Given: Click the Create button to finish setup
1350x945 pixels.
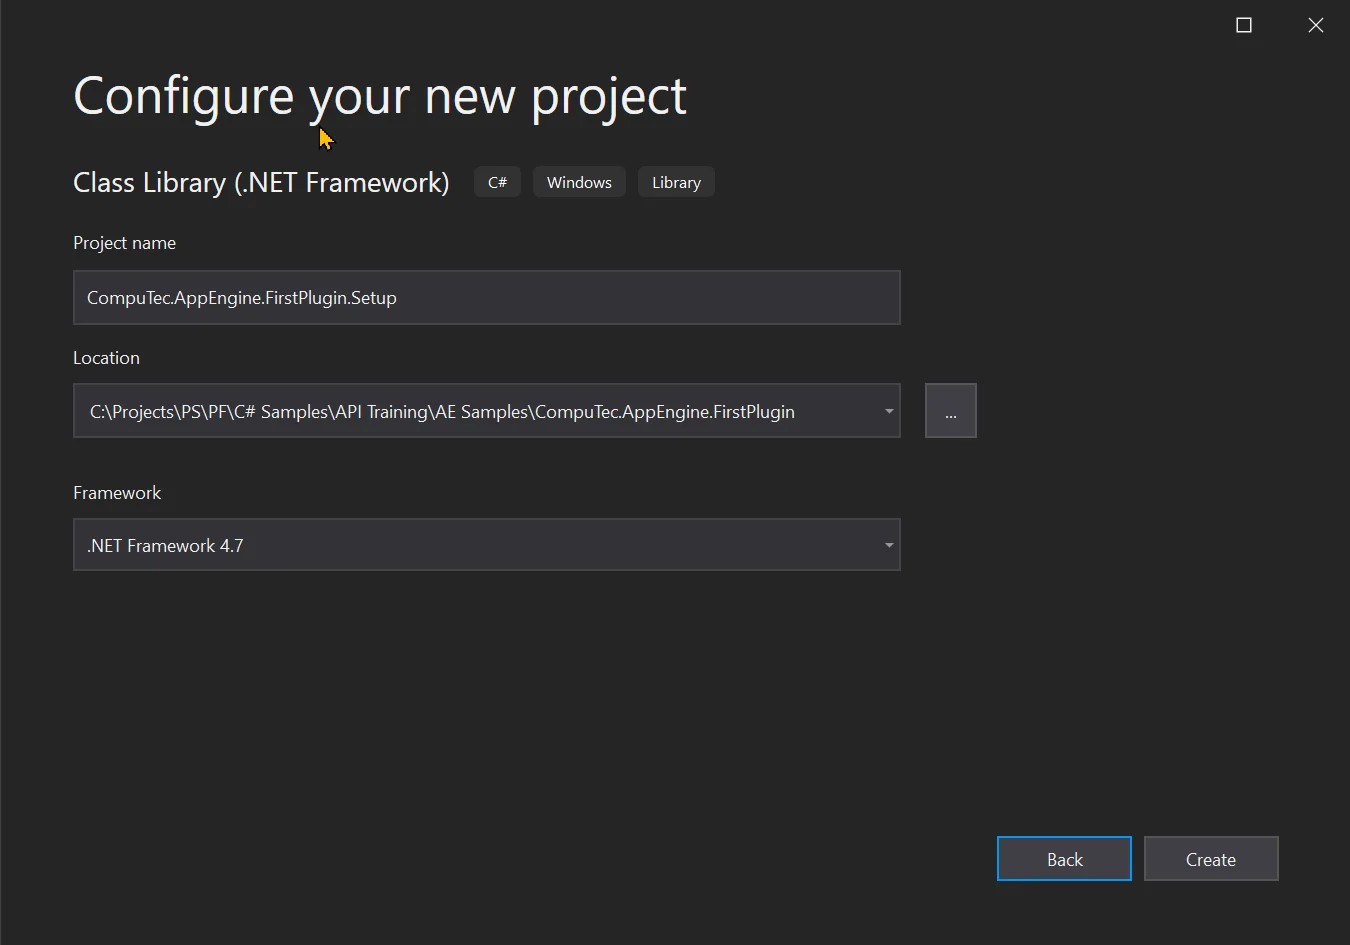Looking at the screenshot, I should coord(1210,858).
